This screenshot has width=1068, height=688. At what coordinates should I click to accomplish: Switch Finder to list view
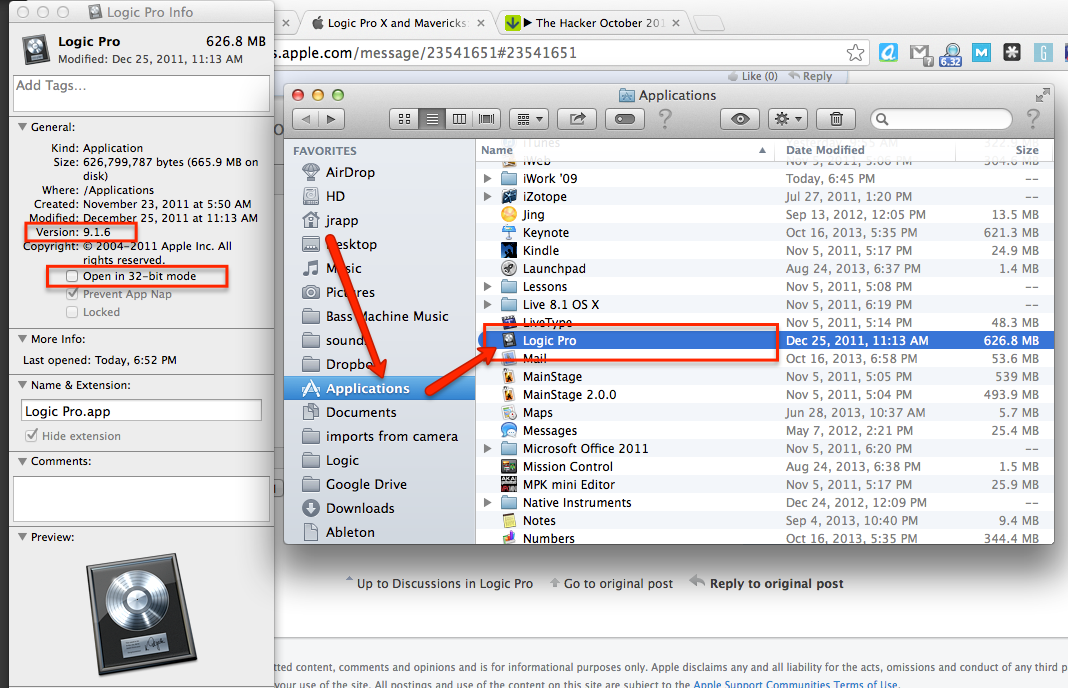432,119
